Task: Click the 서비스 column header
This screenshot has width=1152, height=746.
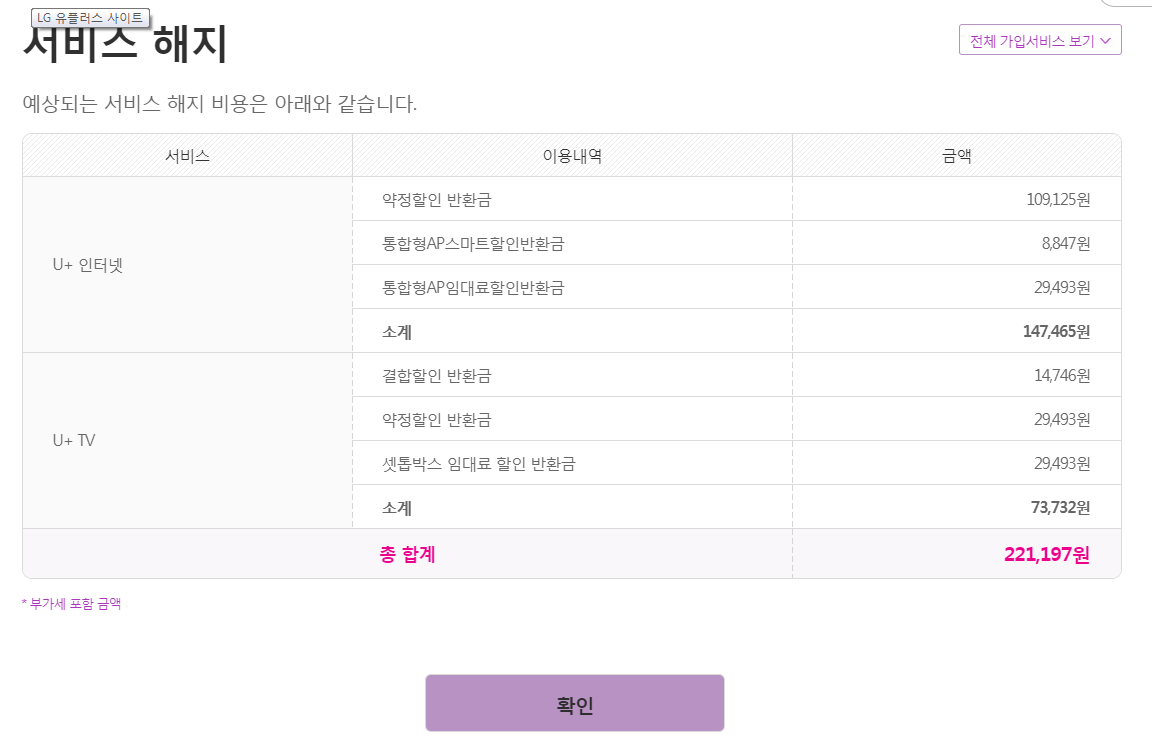Action: pos(187,156)
